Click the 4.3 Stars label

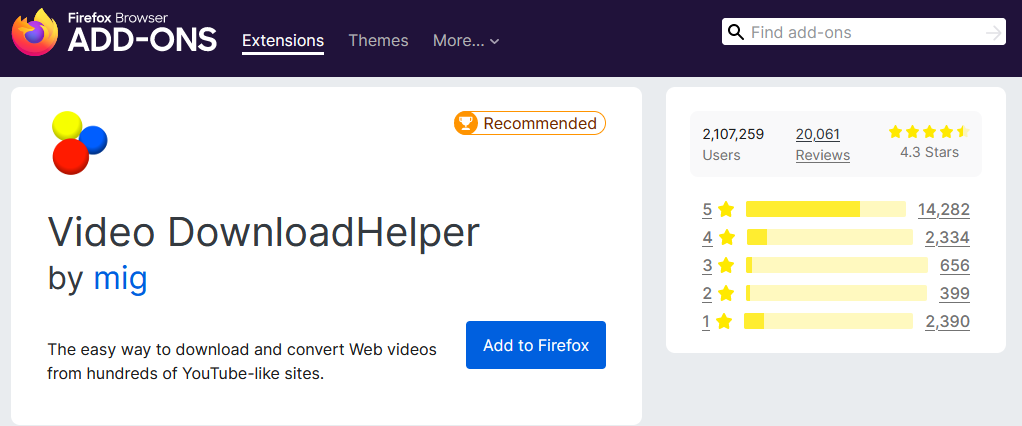(929, 152)
